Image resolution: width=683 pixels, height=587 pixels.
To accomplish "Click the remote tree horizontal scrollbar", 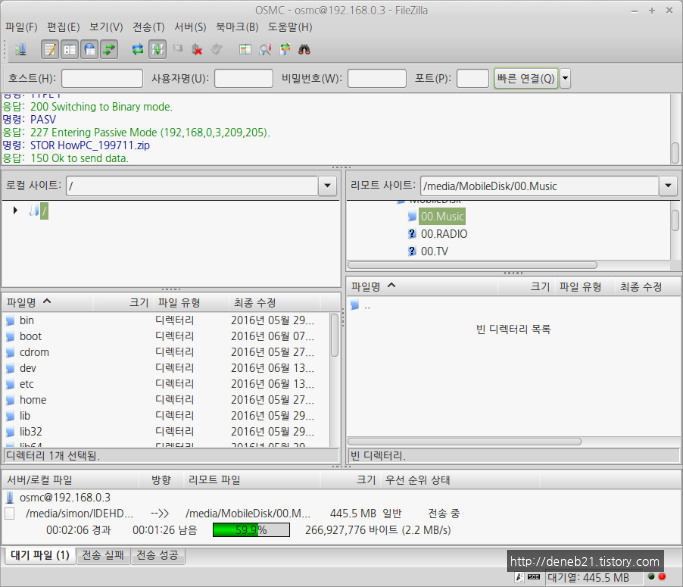I will tap(473, 265).
